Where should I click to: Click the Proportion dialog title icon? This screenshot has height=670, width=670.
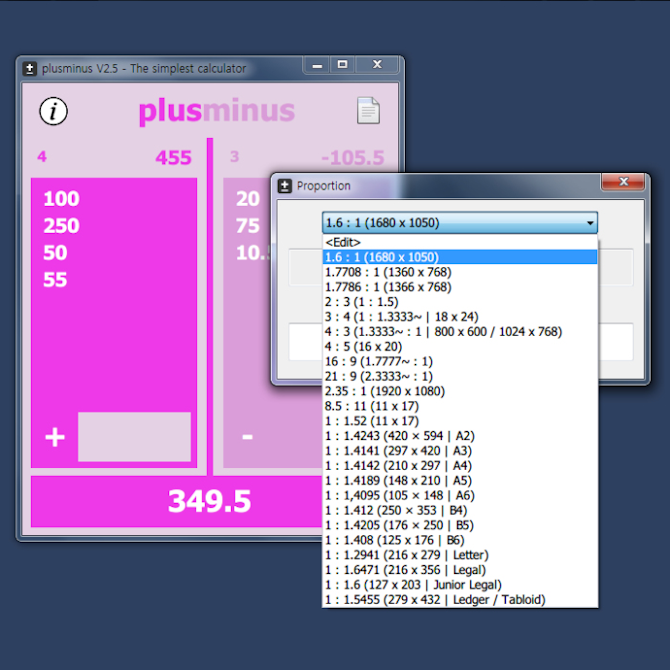click(x=285, y=185)
